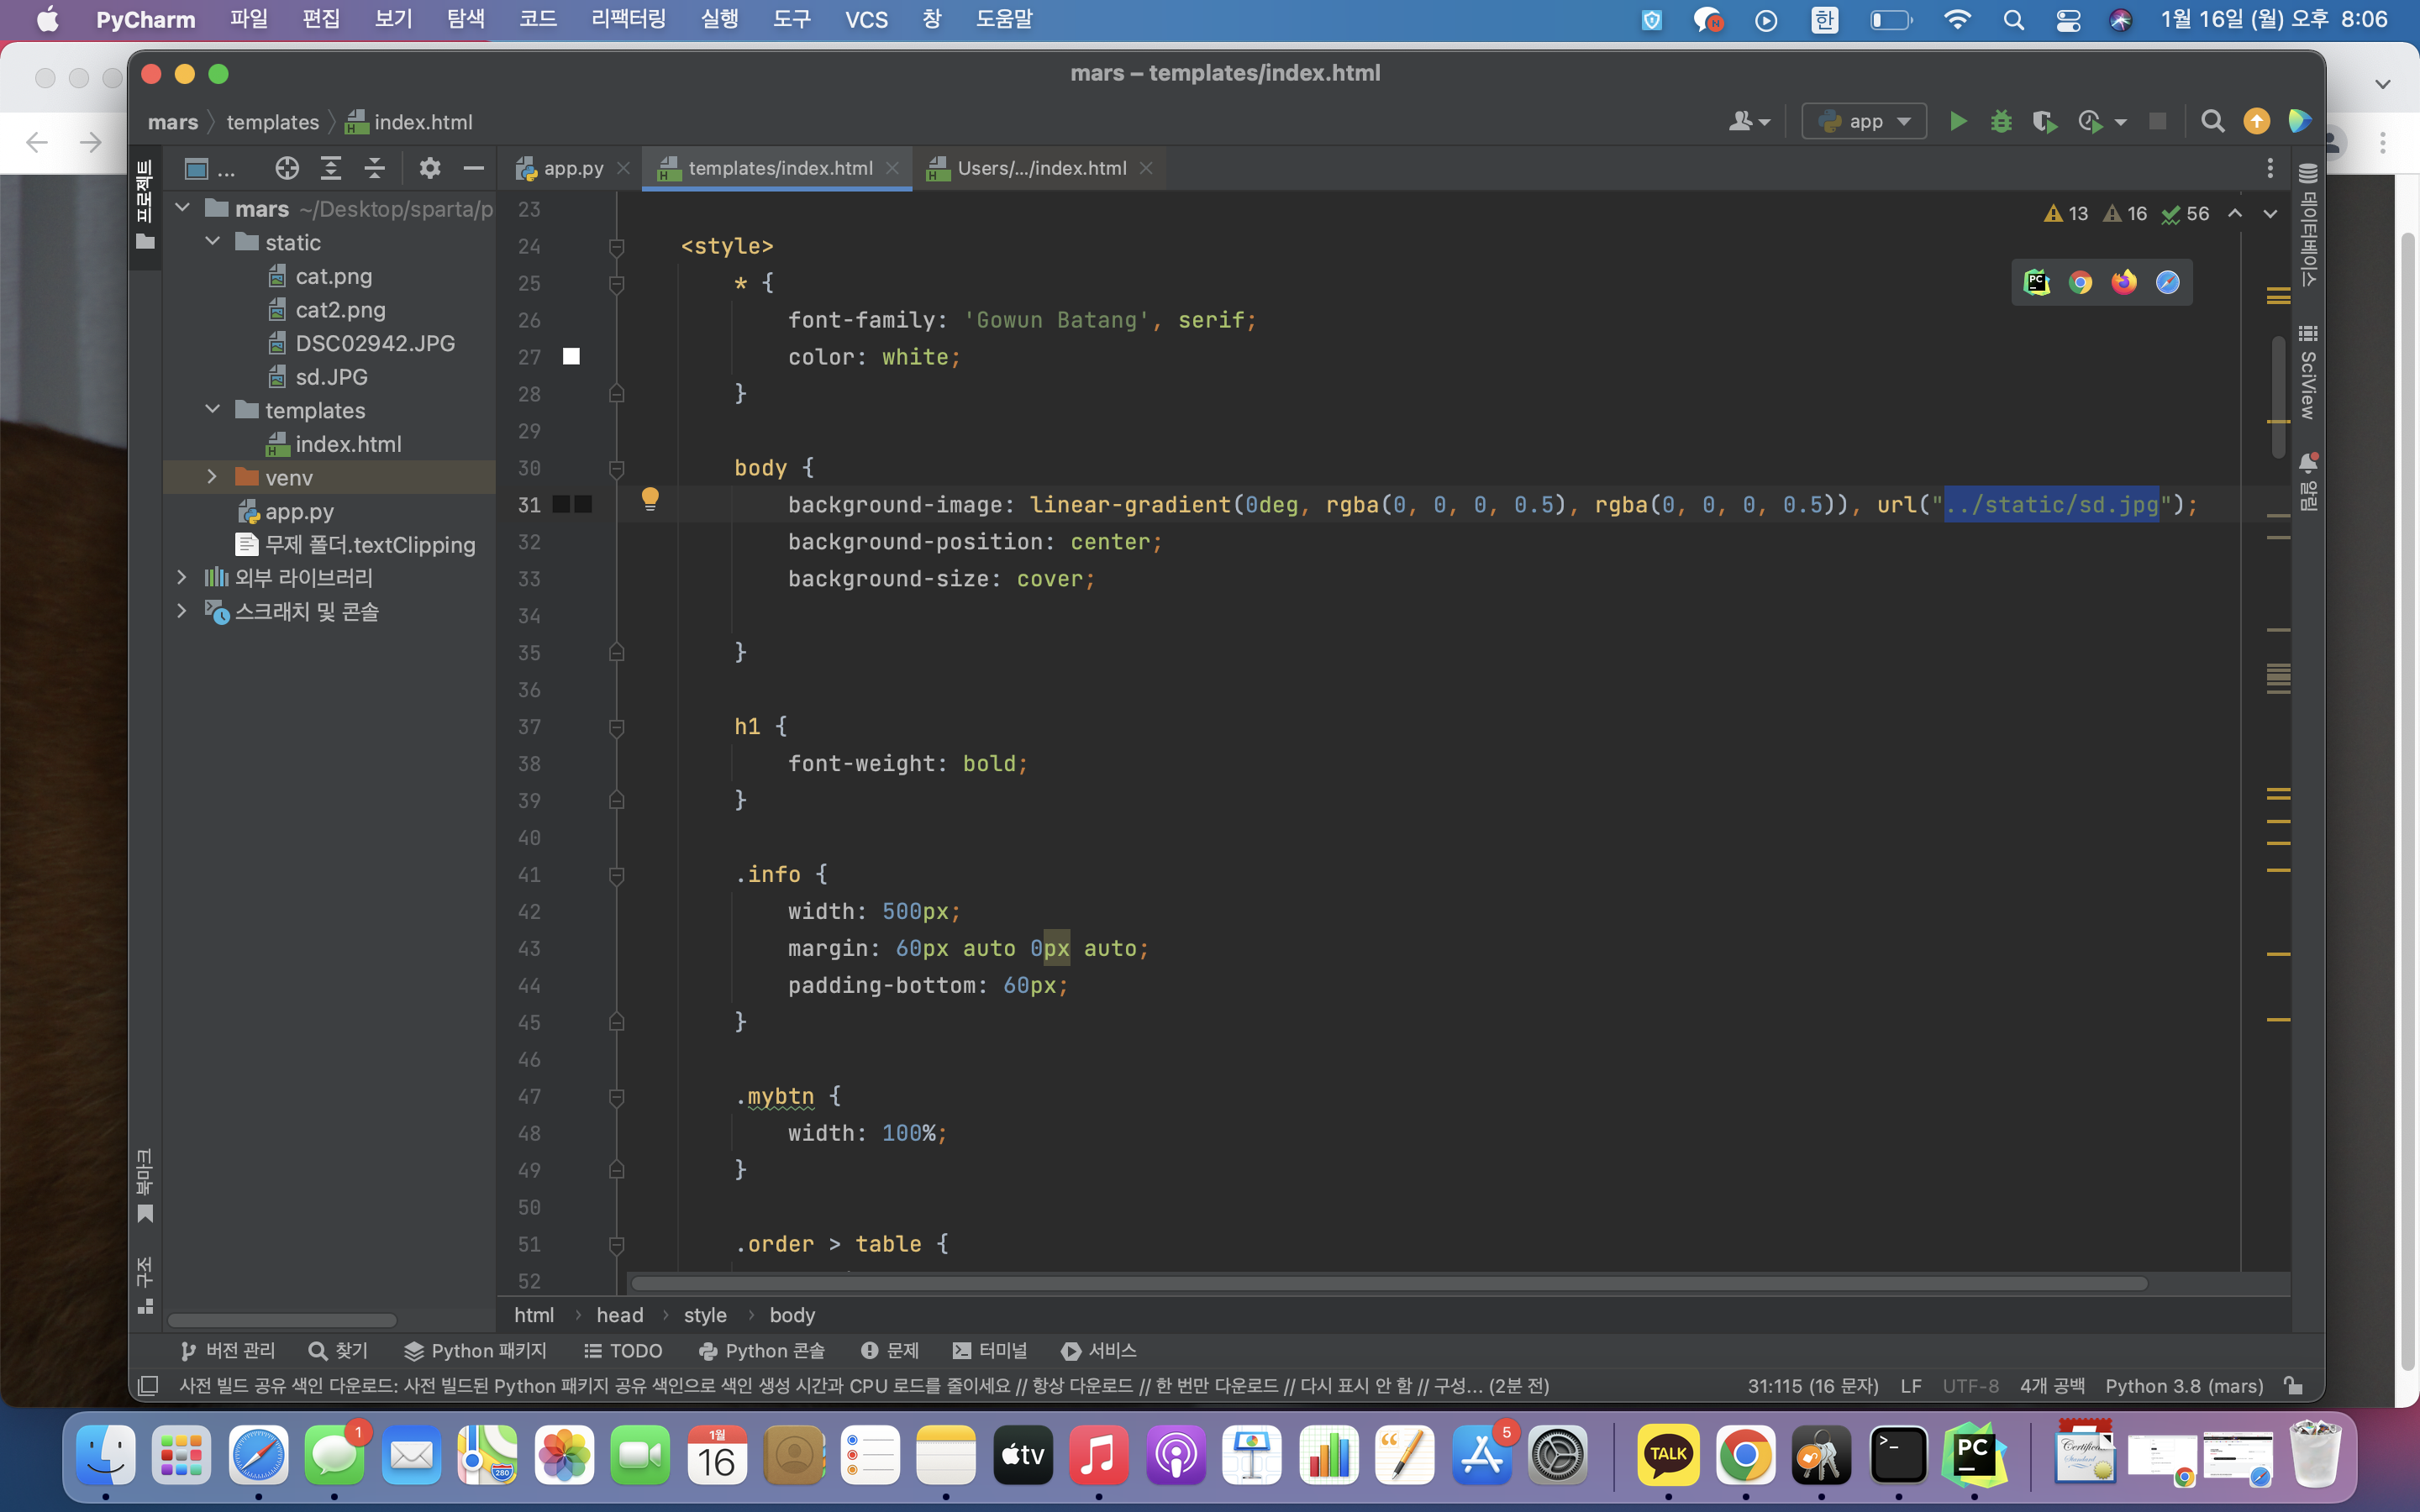Open the Bookmarks tool window stripe
The image size is (2420, 1512).
coord(145,1186)
